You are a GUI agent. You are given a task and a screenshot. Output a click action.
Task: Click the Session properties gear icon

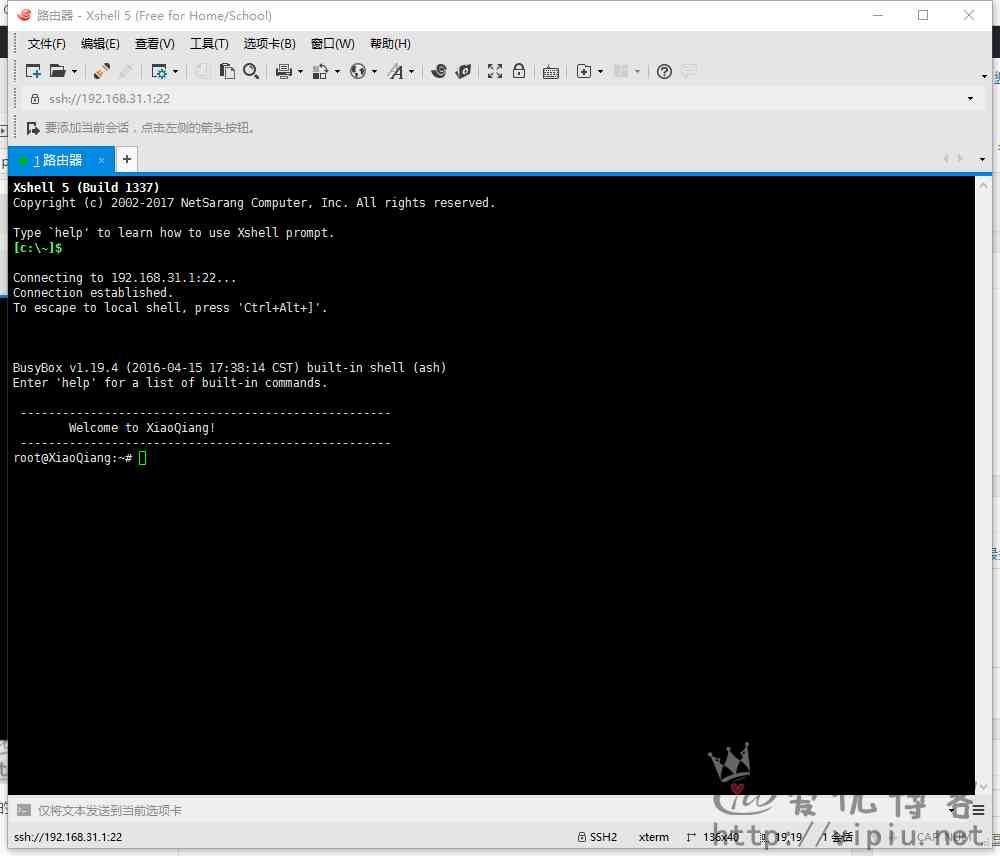click(159, 71)
